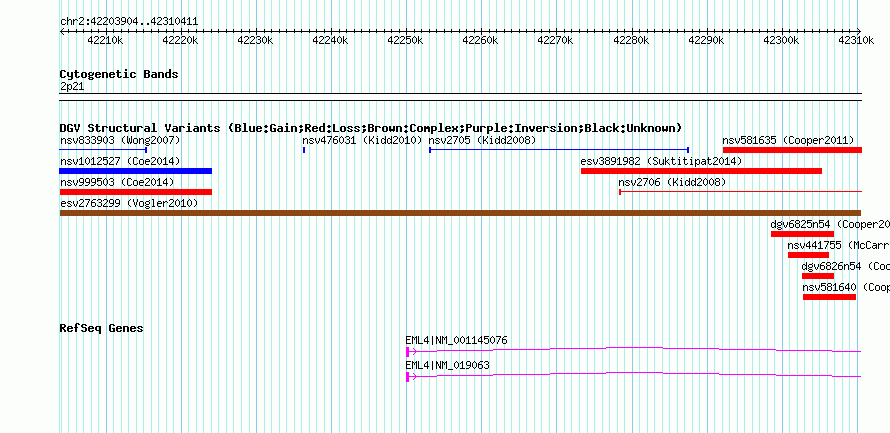Open the nsv1012527 (Coe2014) label

tap(120, 161)
